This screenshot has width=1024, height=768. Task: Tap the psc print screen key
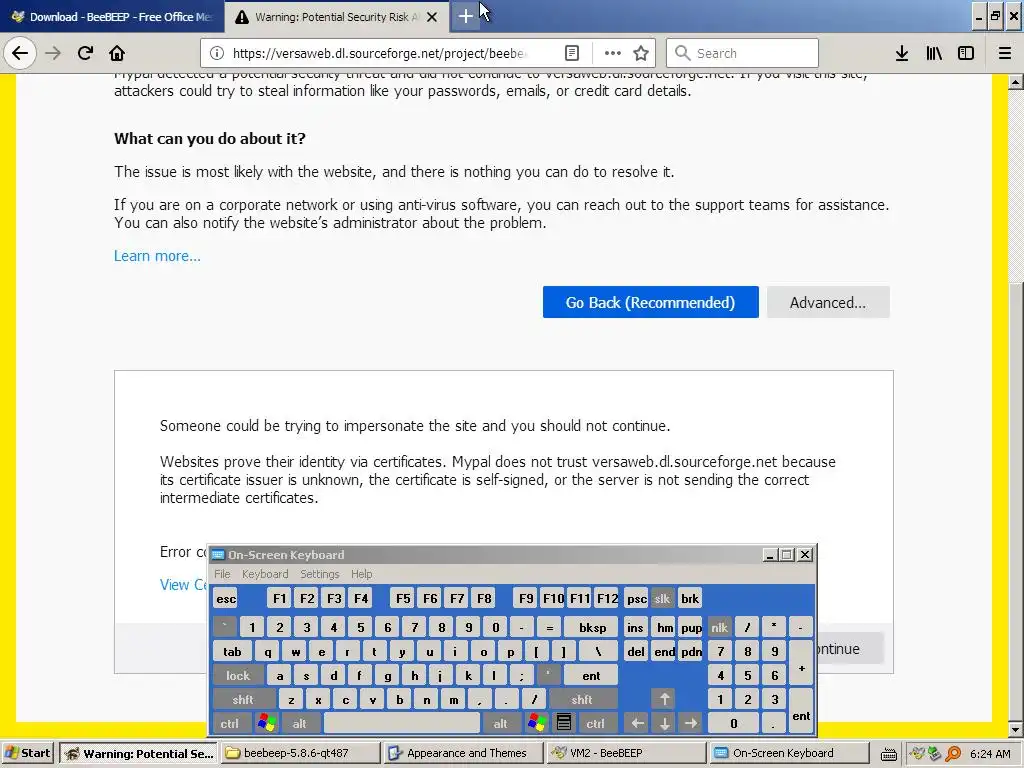(x=636, y=599)
